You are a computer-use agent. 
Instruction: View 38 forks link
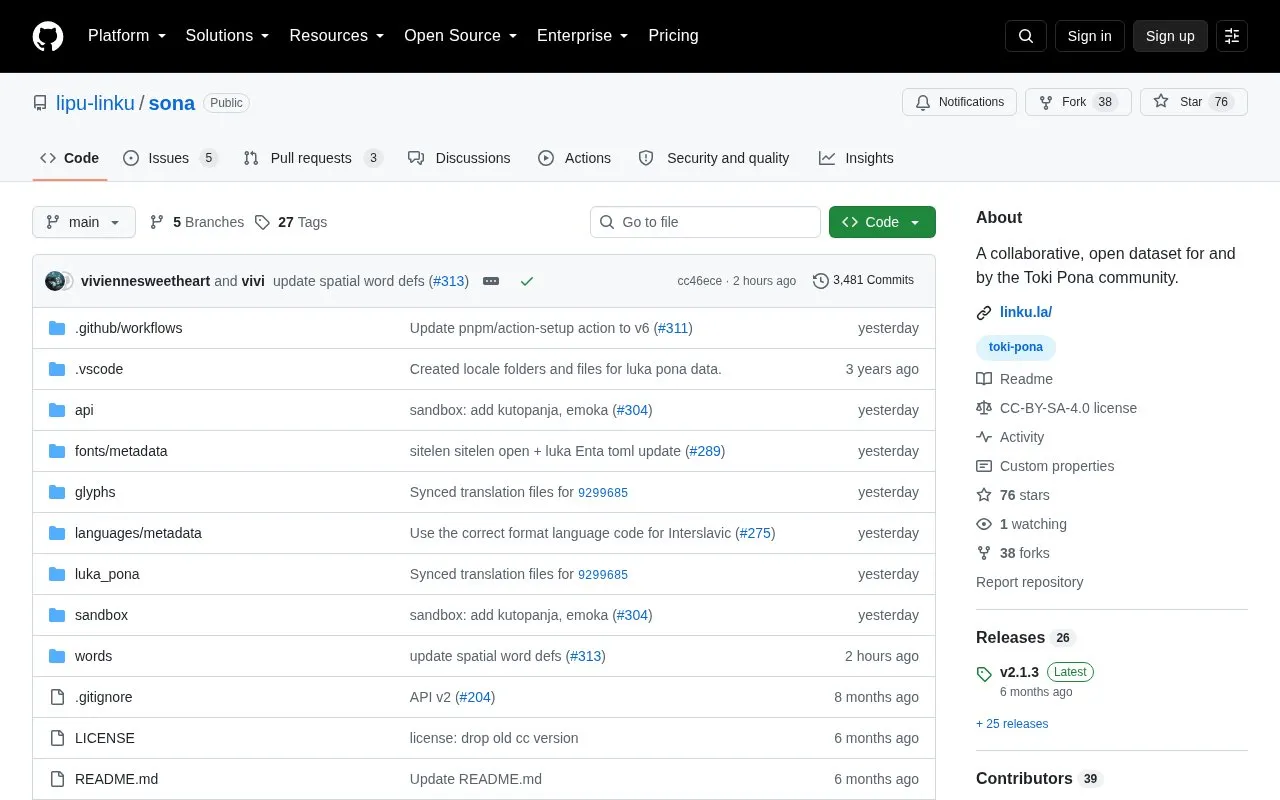tap(1013, 553)
